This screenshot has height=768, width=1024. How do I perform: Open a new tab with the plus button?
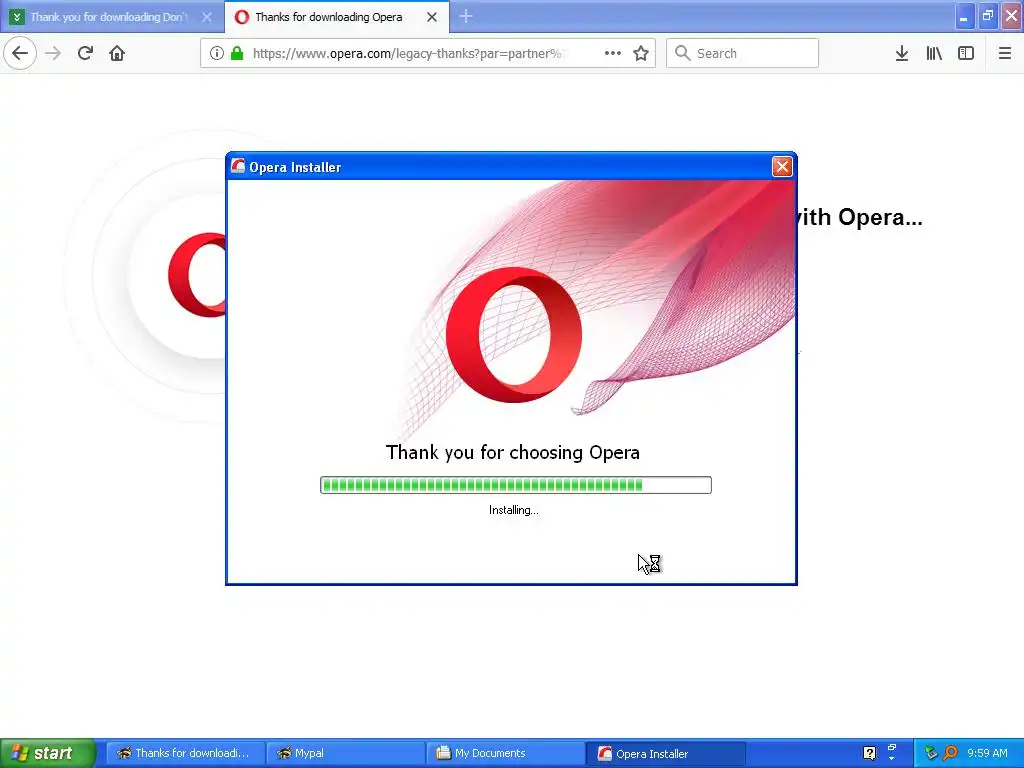pyautogui.click(x=466, y=16)
